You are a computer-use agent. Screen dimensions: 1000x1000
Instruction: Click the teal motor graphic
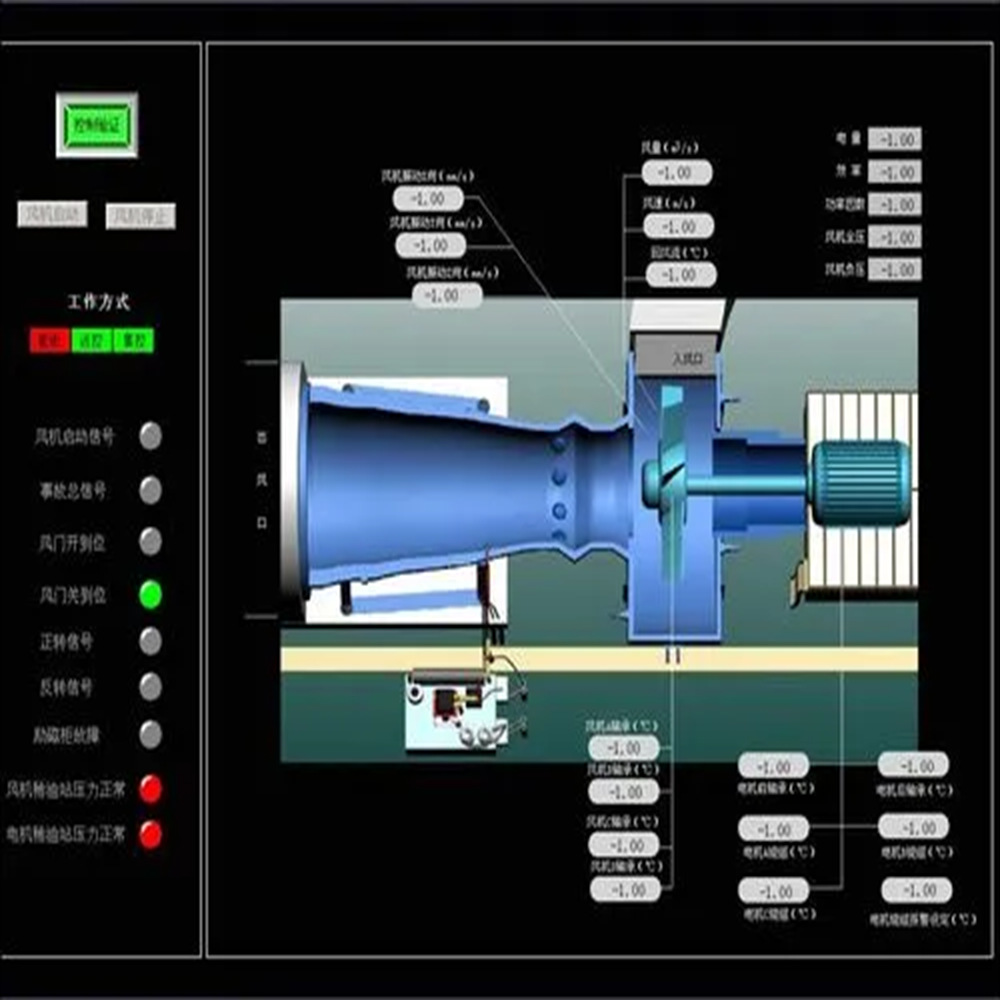860,483
